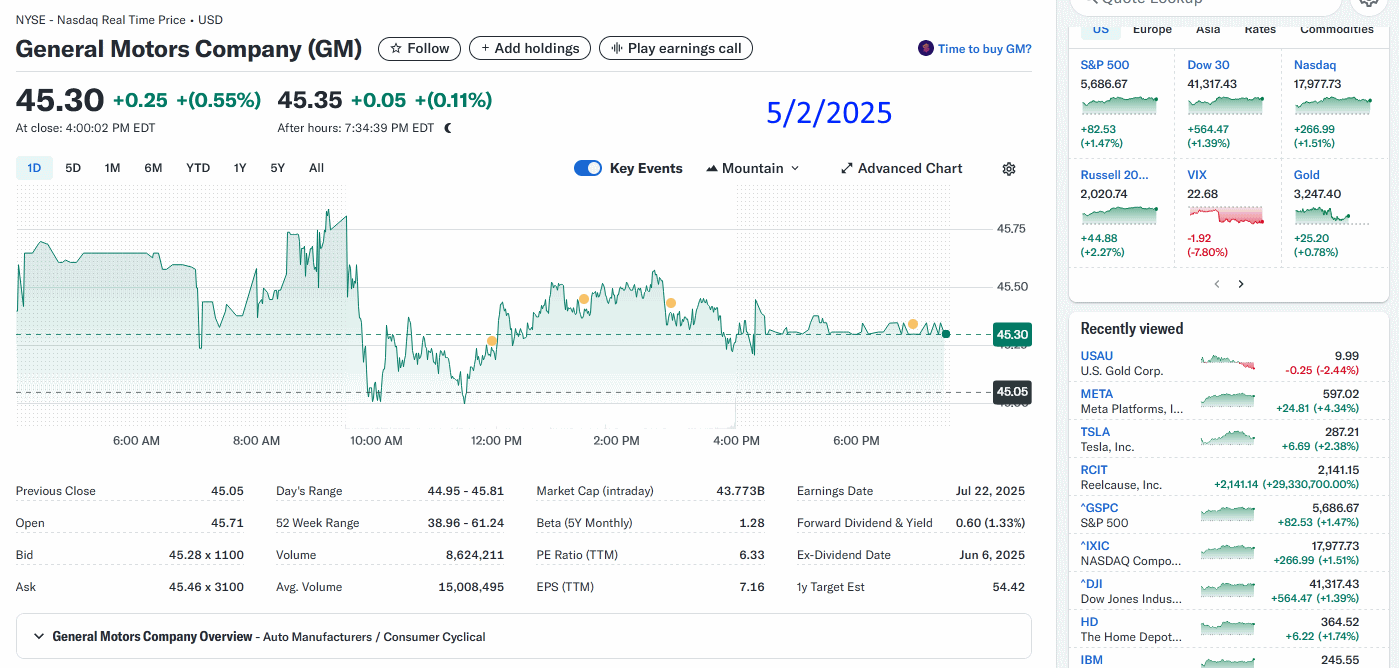Open the Advanced Chart link
Screen dimensions: 1399x668
pyautogui.click(x=902, y=168)
